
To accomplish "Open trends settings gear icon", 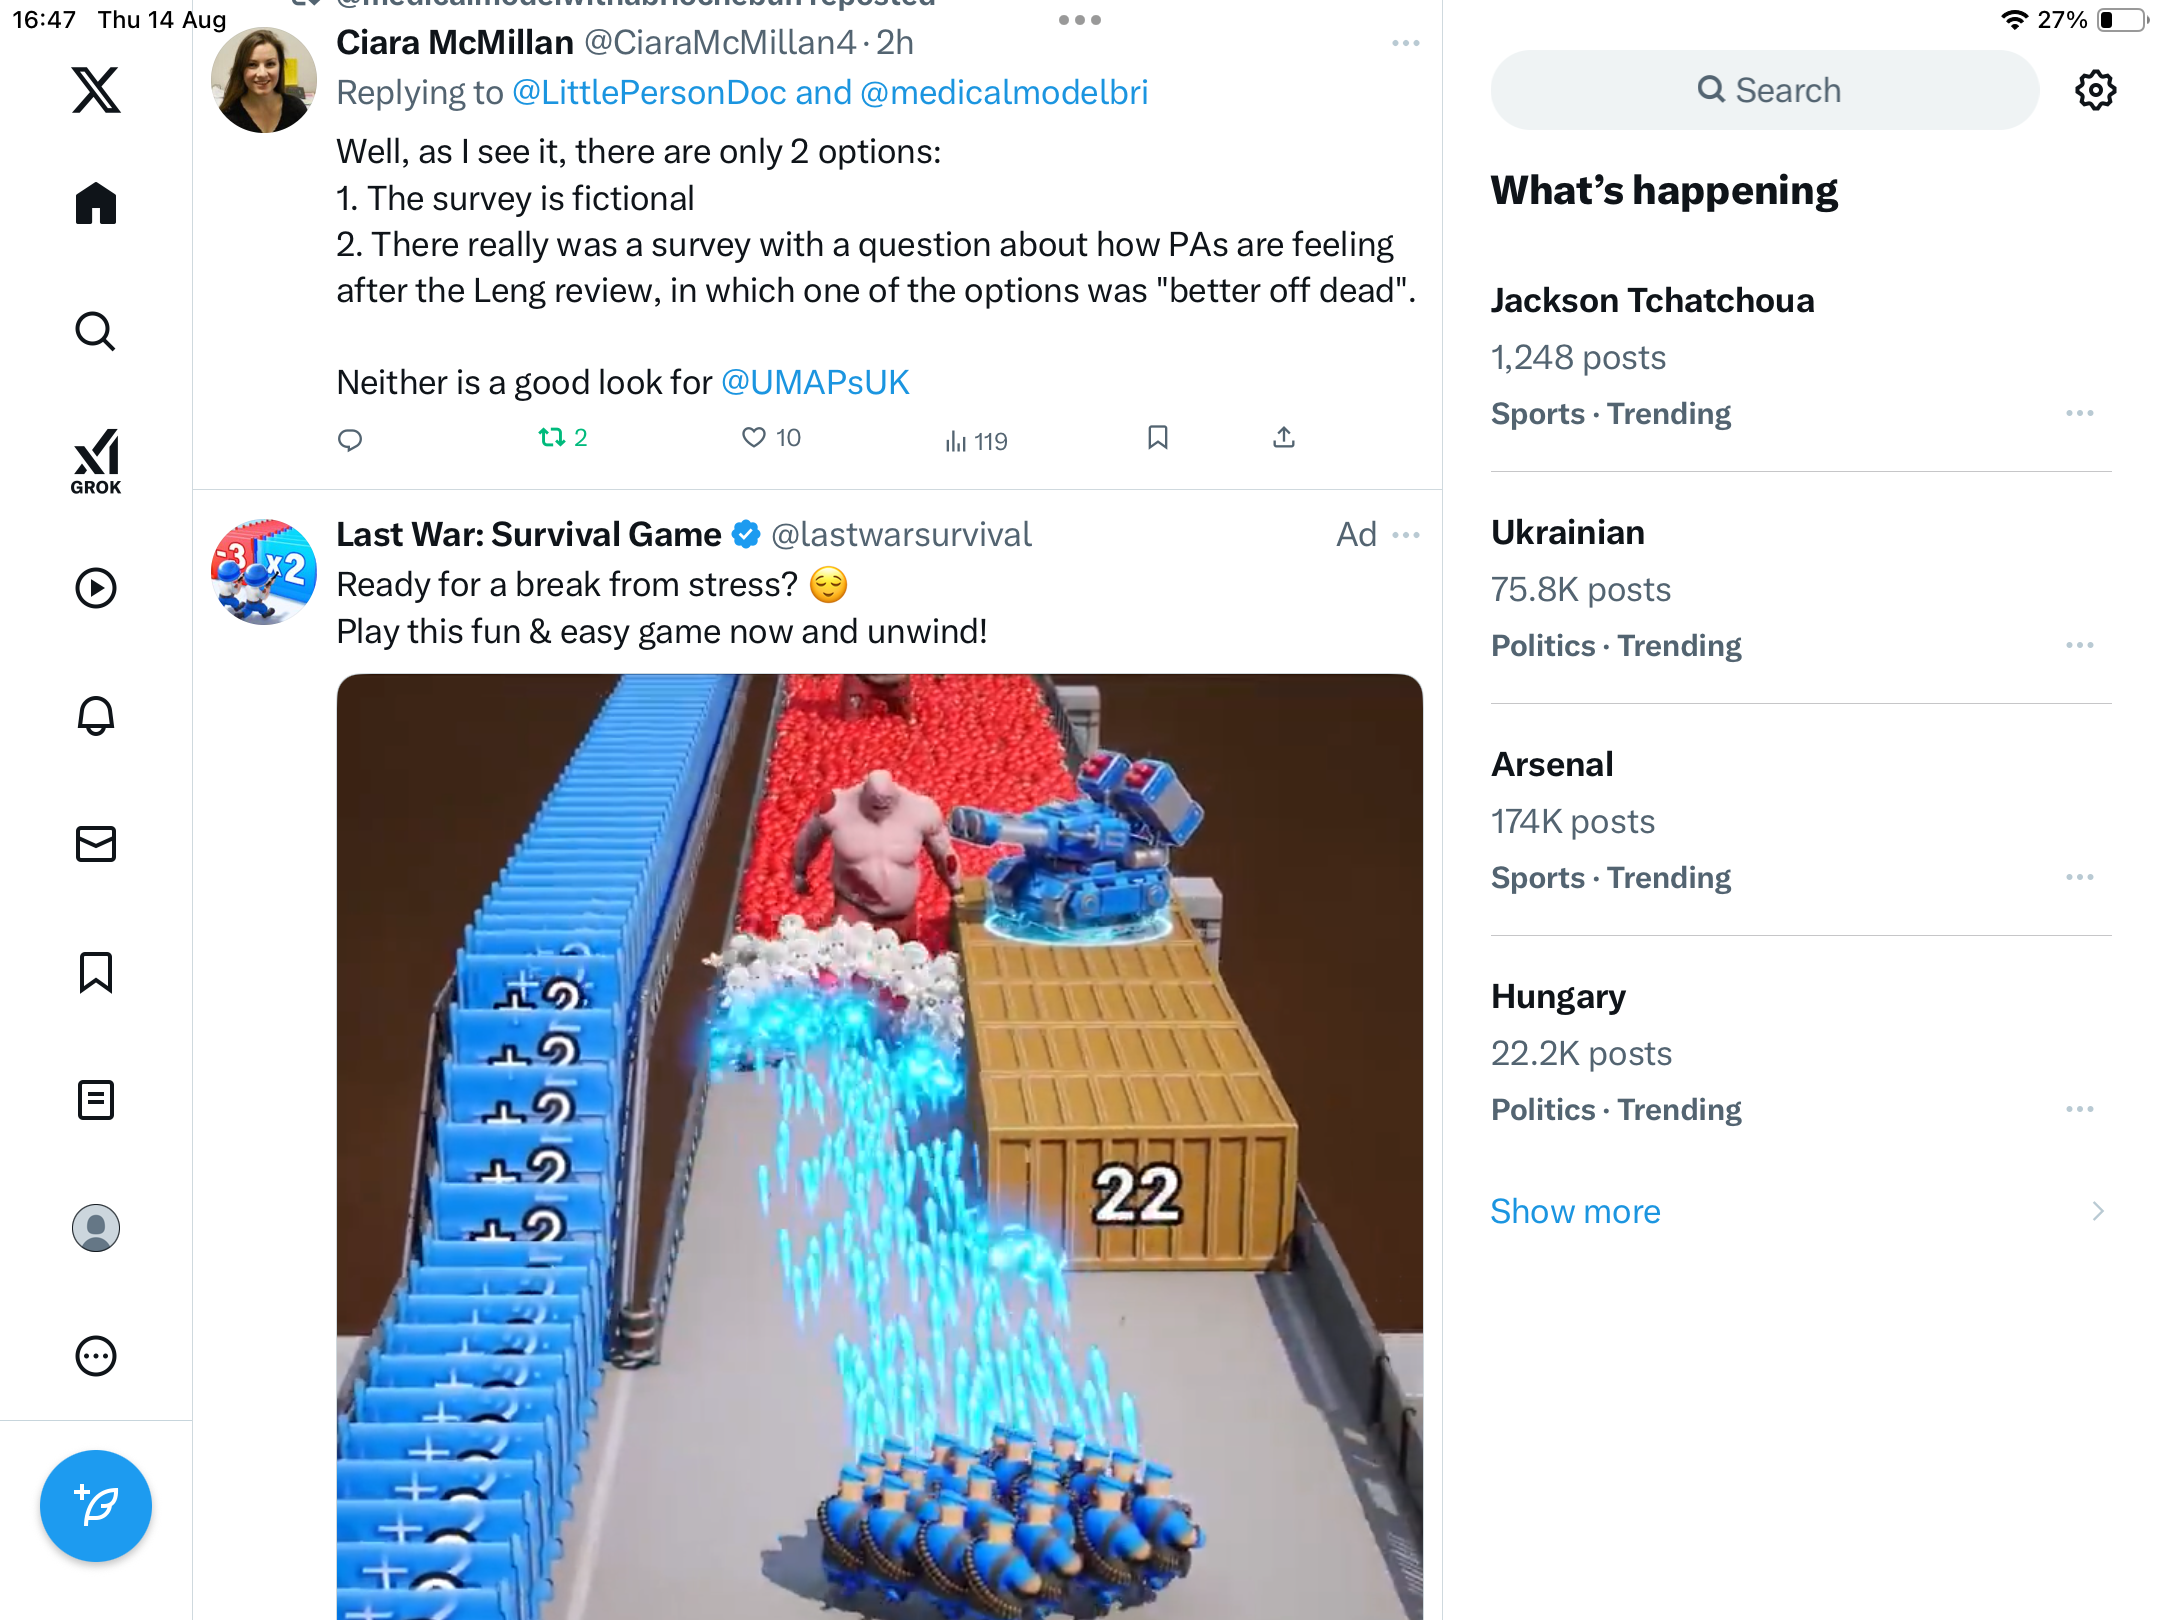I will point(2095,90).
